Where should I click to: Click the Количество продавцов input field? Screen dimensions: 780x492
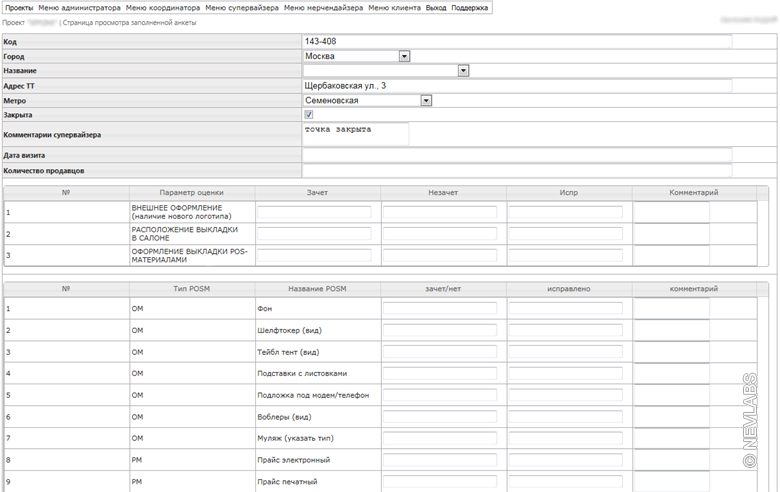(517, 171)
